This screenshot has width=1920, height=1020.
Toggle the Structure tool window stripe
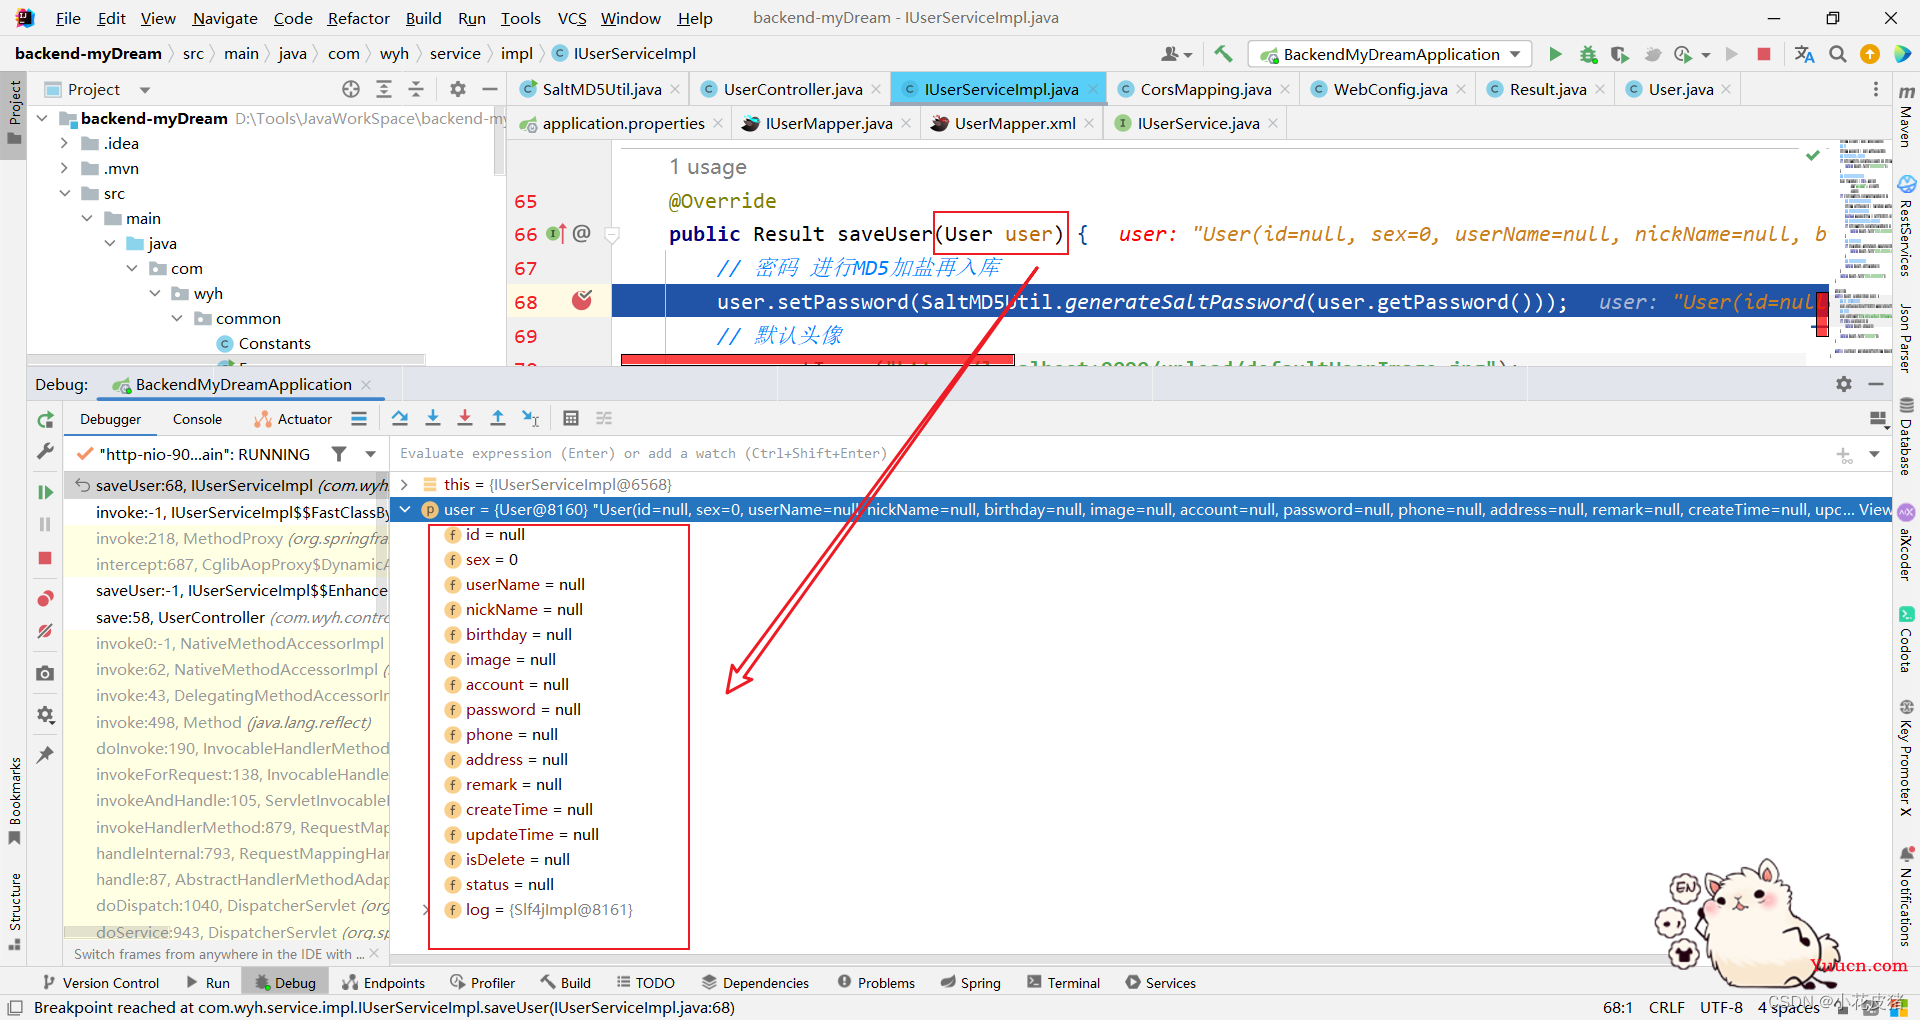click(x=14, y=910)
